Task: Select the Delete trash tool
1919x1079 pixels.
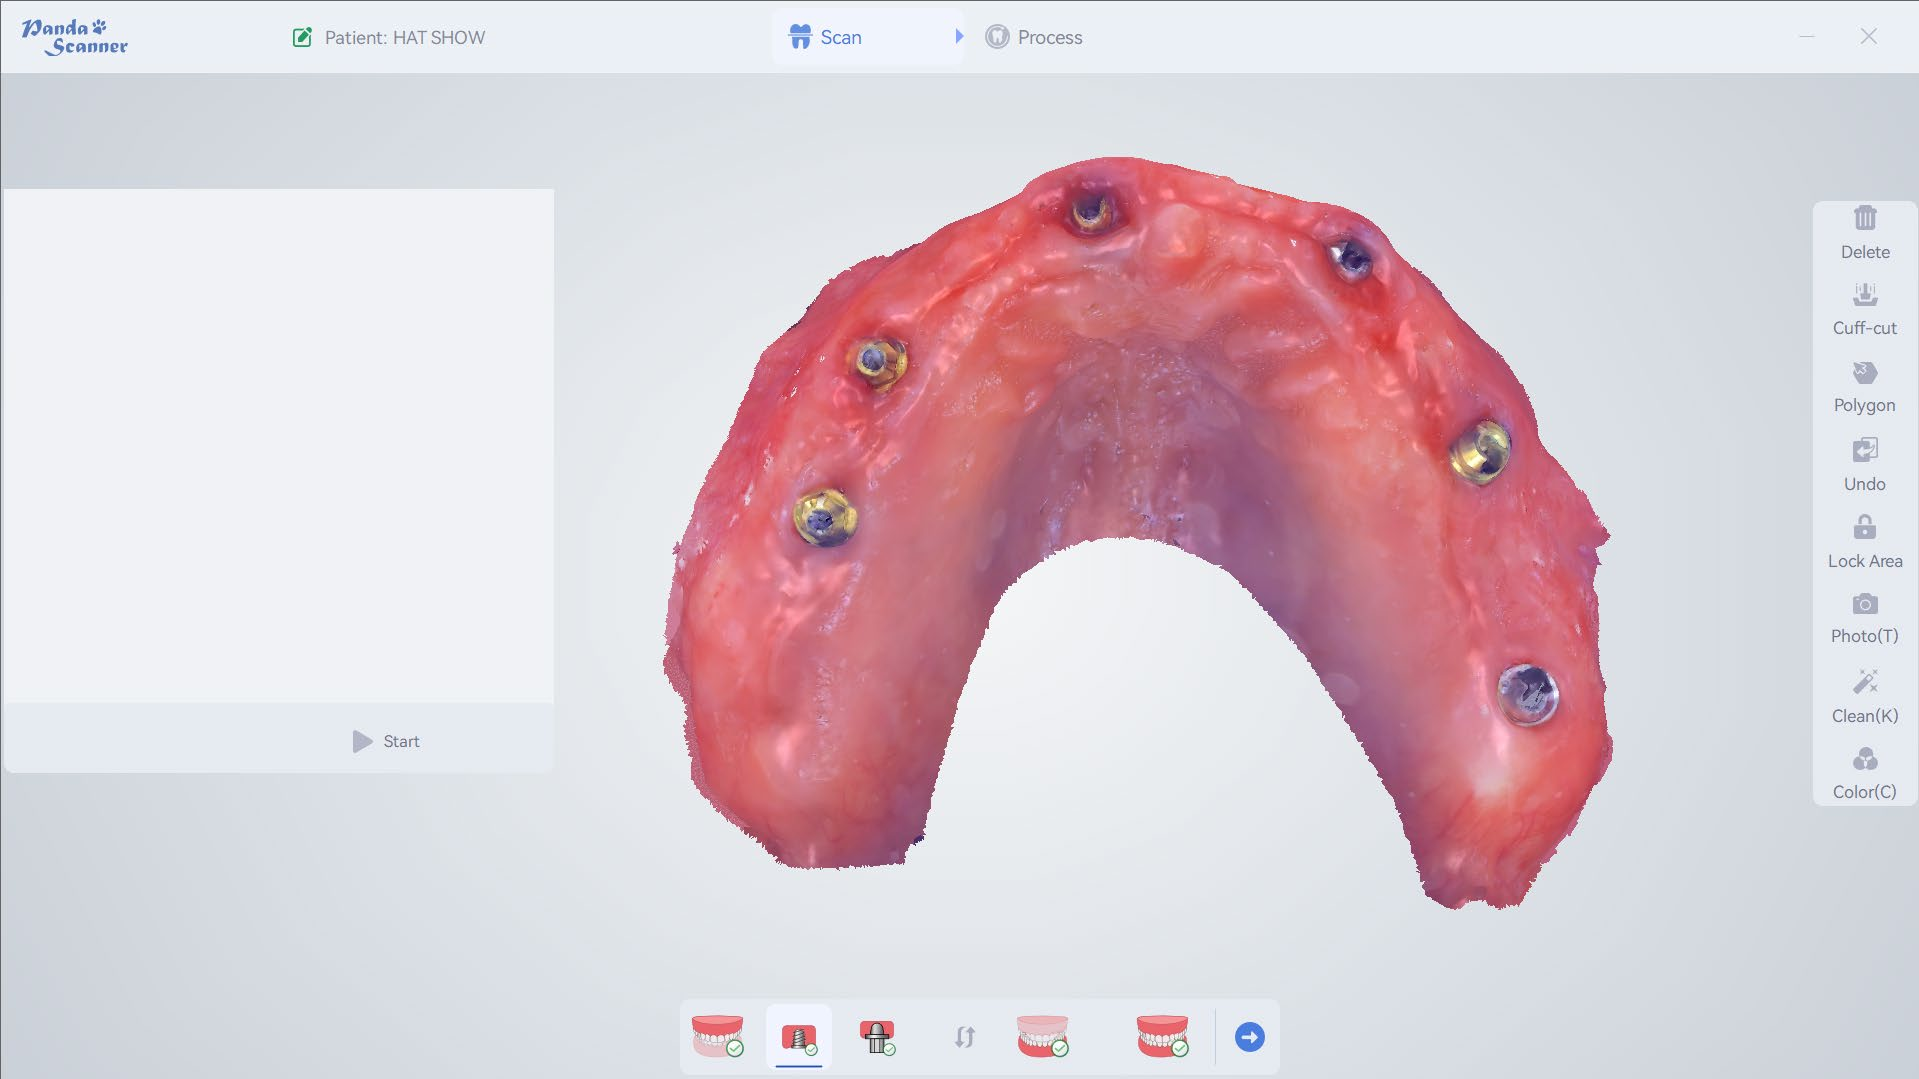Action: [x=1865, y=233]
